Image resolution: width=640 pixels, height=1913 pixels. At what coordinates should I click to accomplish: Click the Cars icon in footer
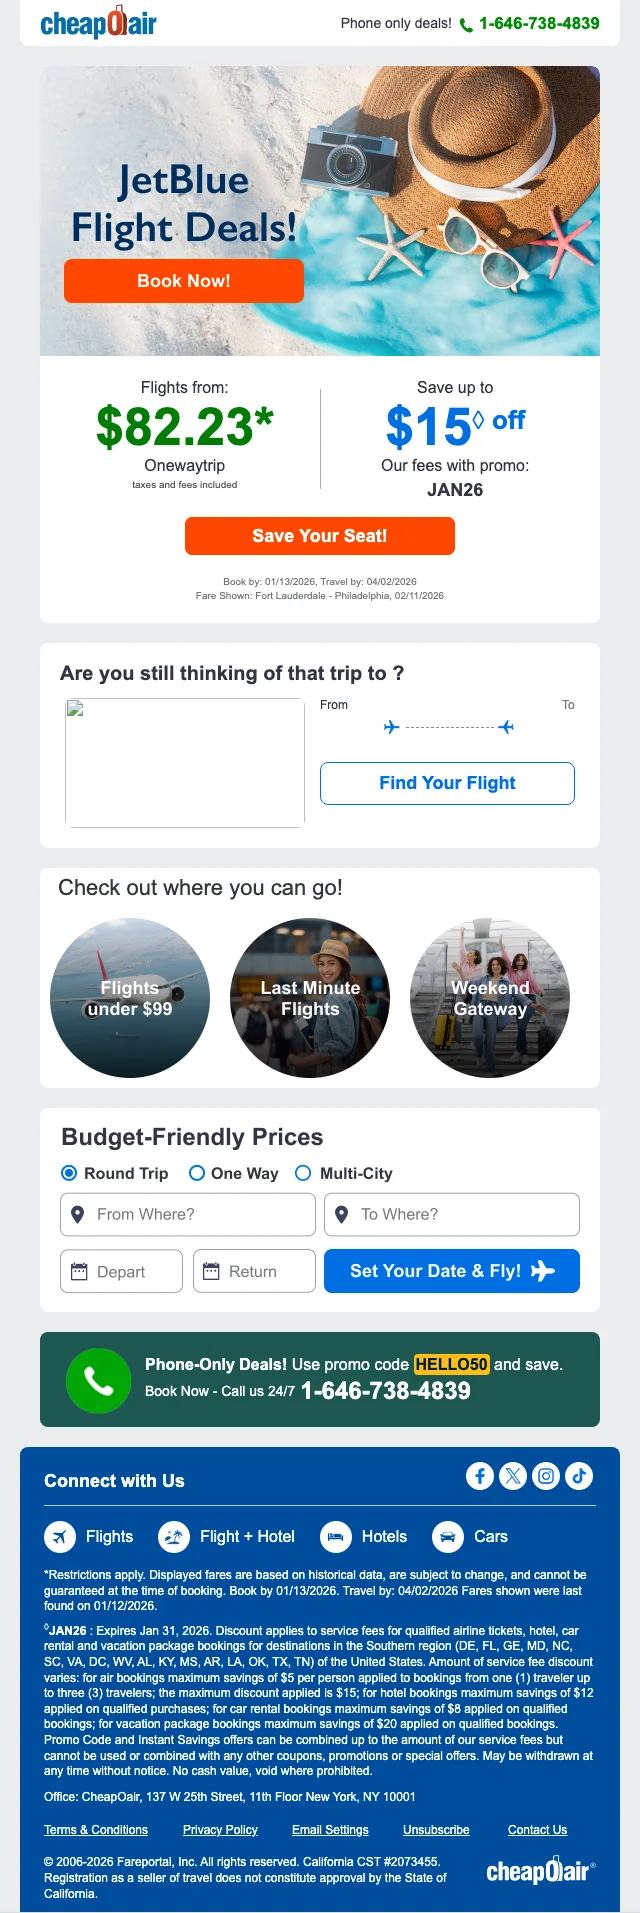[448, 1536]
